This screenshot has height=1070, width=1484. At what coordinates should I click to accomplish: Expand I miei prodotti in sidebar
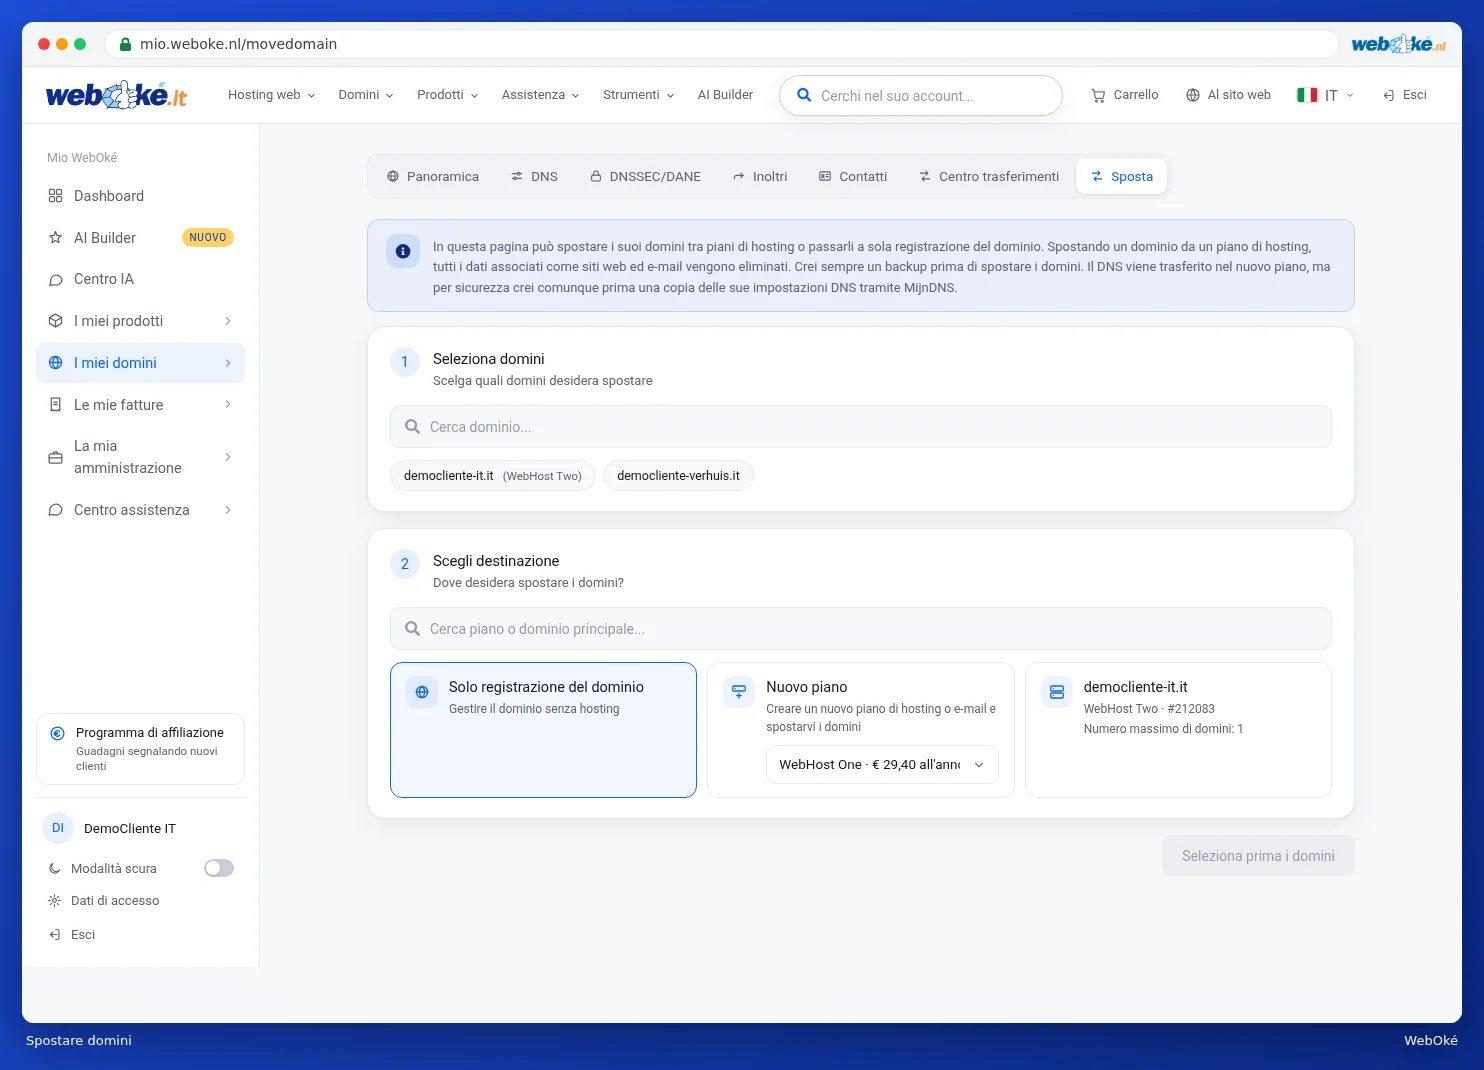tap(140, 321)
